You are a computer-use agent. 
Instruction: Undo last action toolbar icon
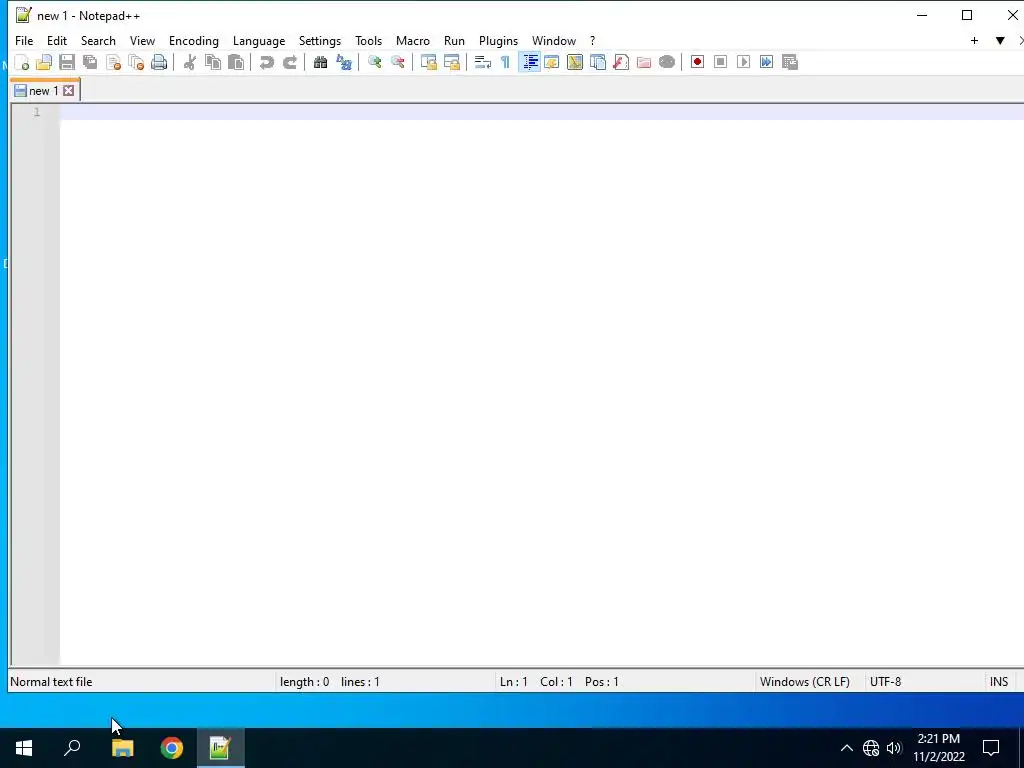pyautogui.click(x=266, y=62)
